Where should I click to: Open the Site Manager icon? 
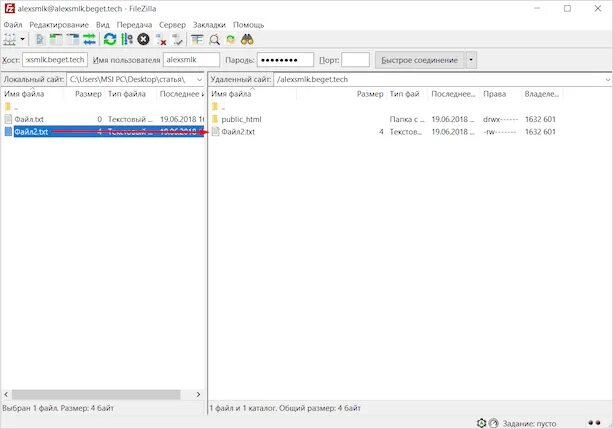pyautogui.click(x=9, y=39)
